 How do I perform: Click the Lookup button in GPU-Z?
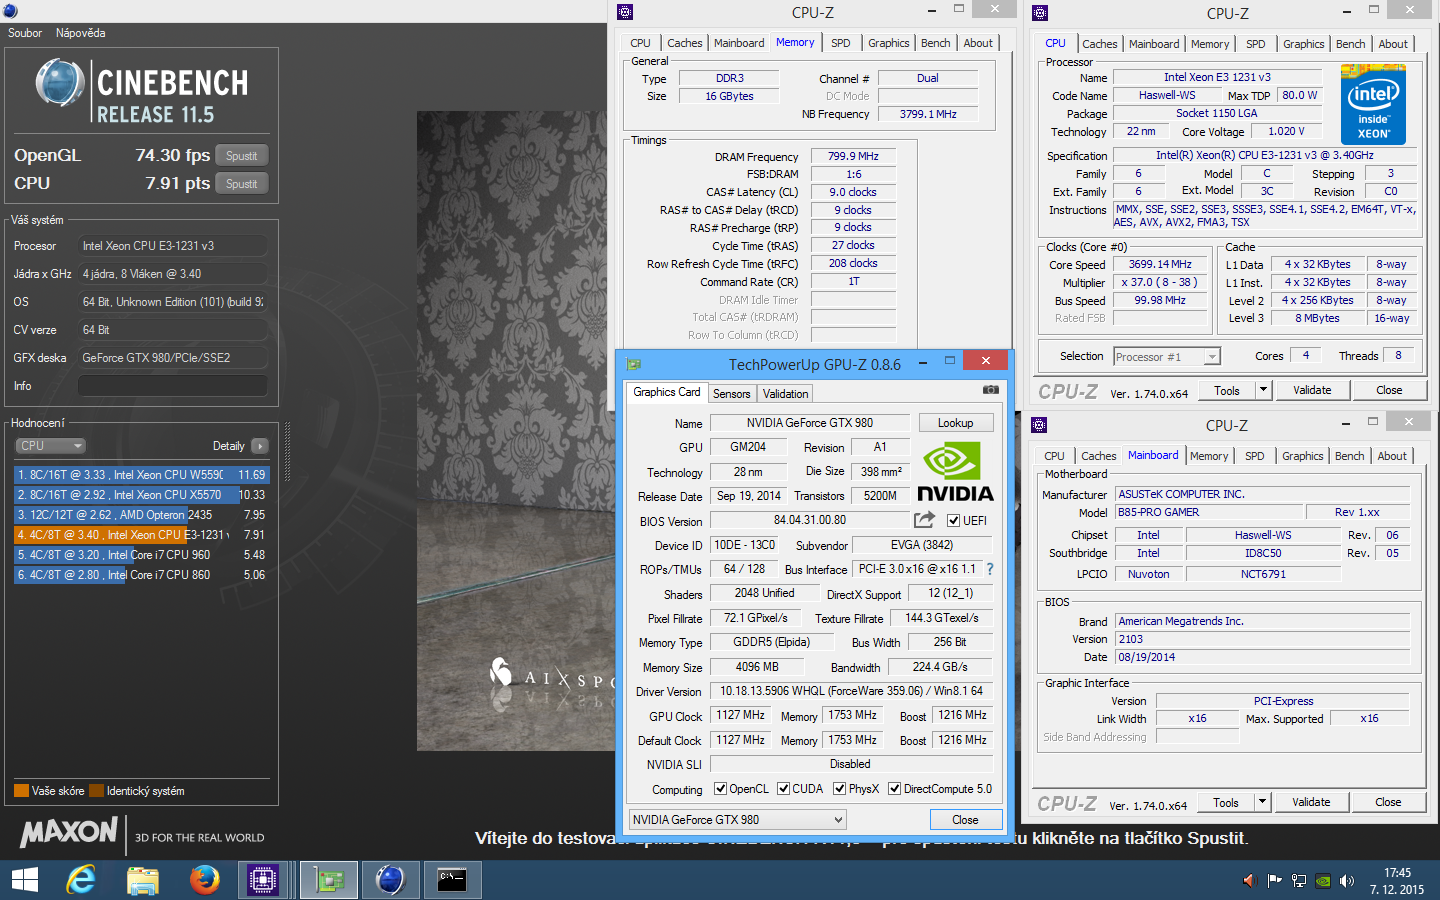click(955, 423)
